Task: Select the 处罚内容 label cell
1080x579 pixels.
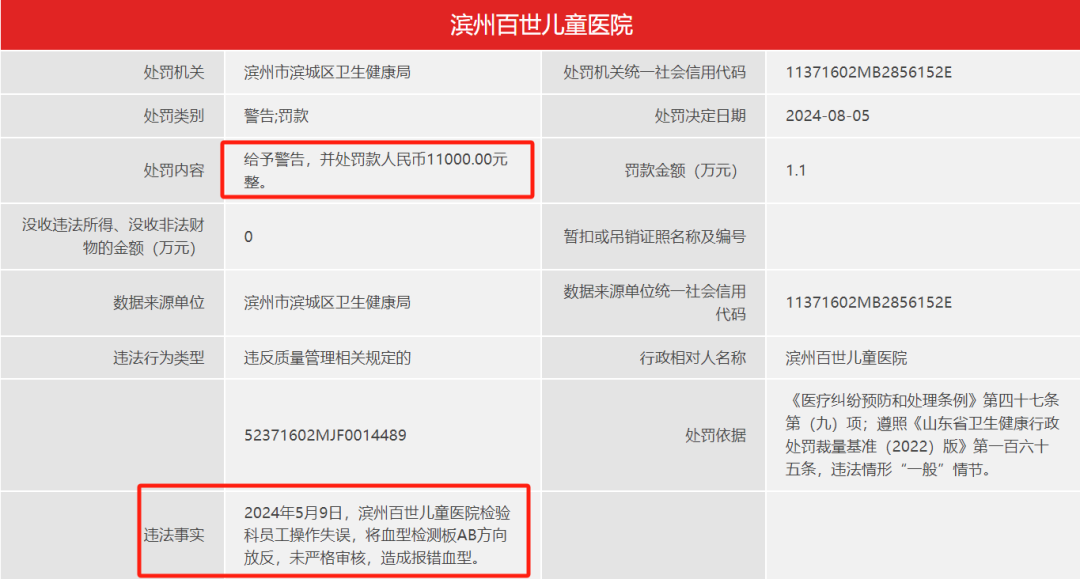Action: tap(174, 171)
